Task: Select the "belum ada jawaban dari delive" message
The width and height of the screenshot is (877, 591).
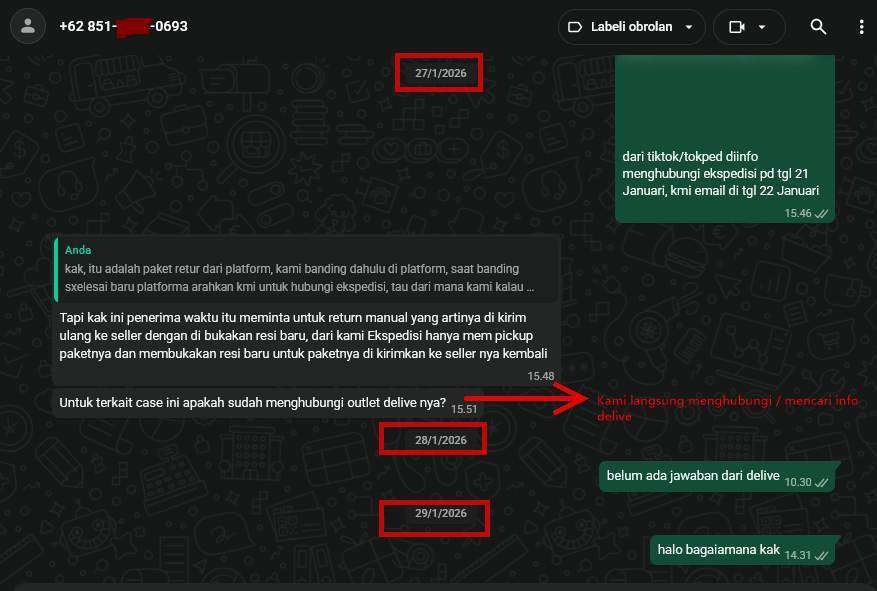Action: (x=693, y=476)
